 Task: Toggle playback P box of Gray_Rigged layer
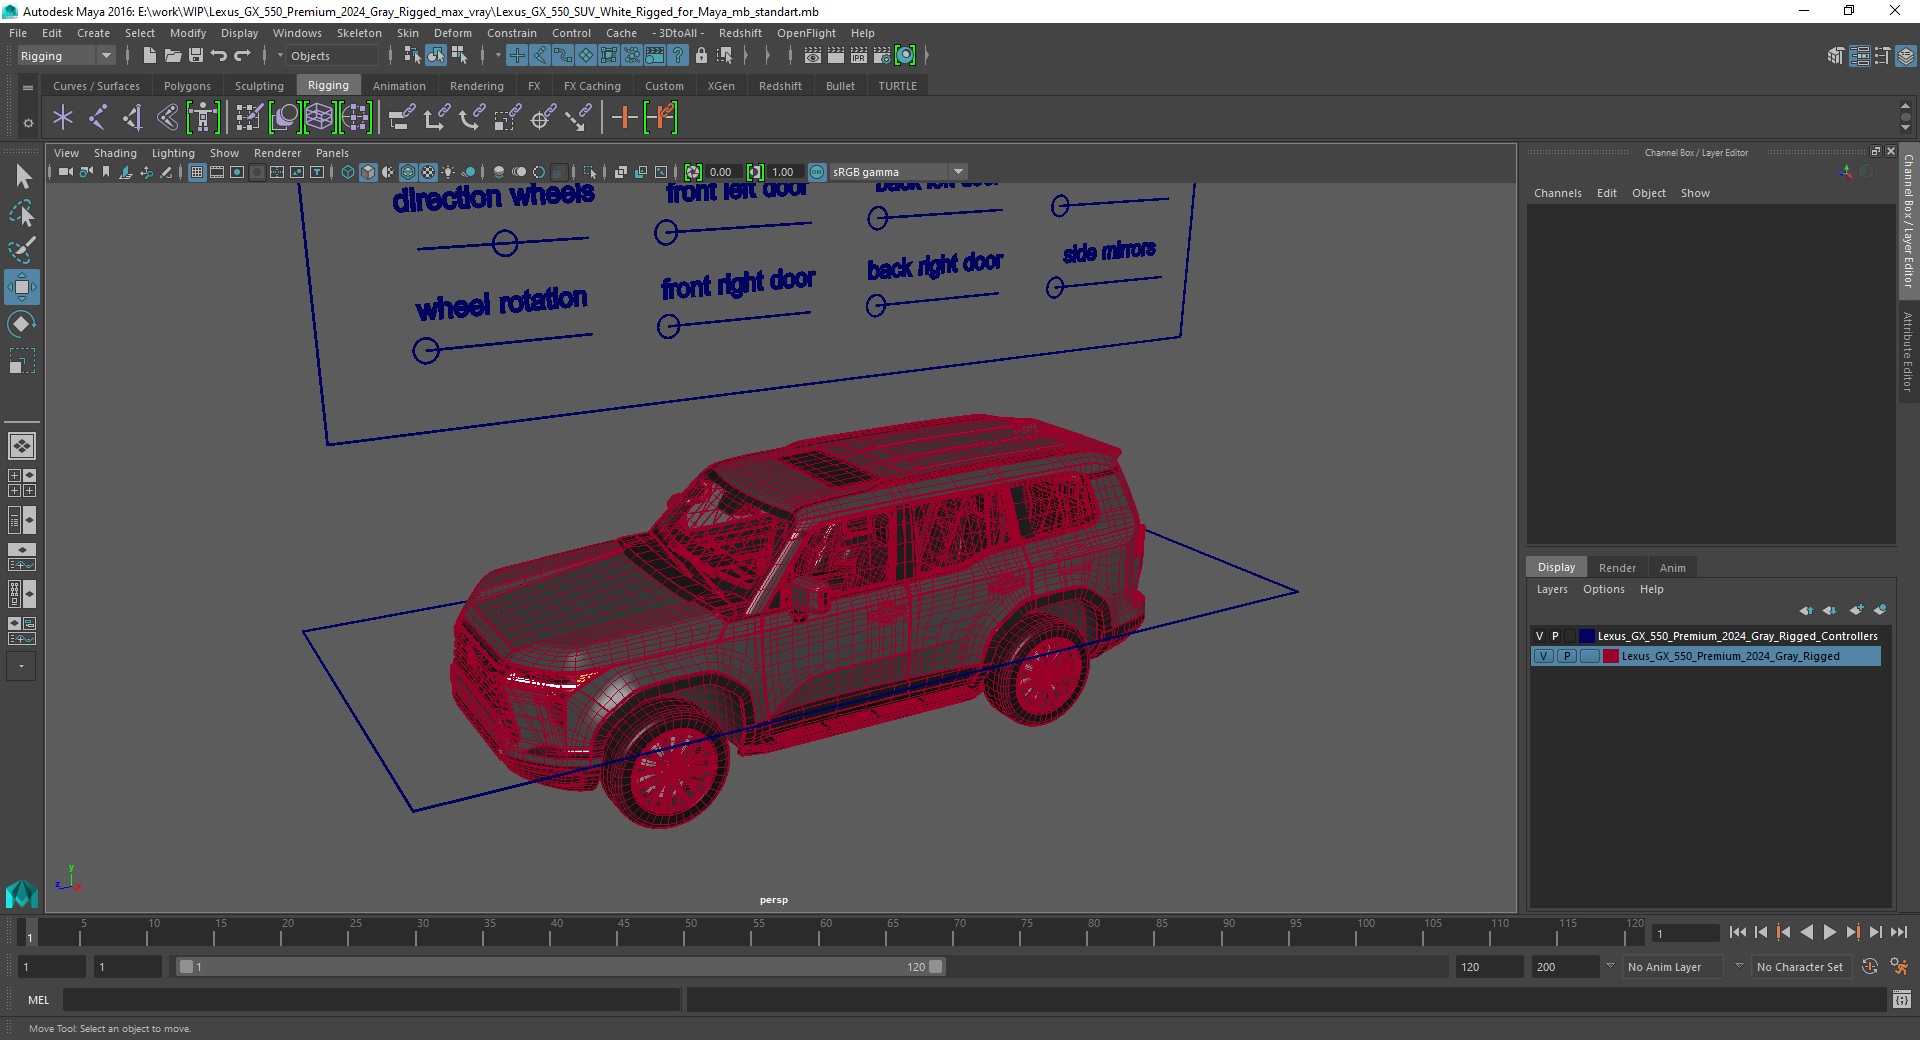(x=1567, y=656)
